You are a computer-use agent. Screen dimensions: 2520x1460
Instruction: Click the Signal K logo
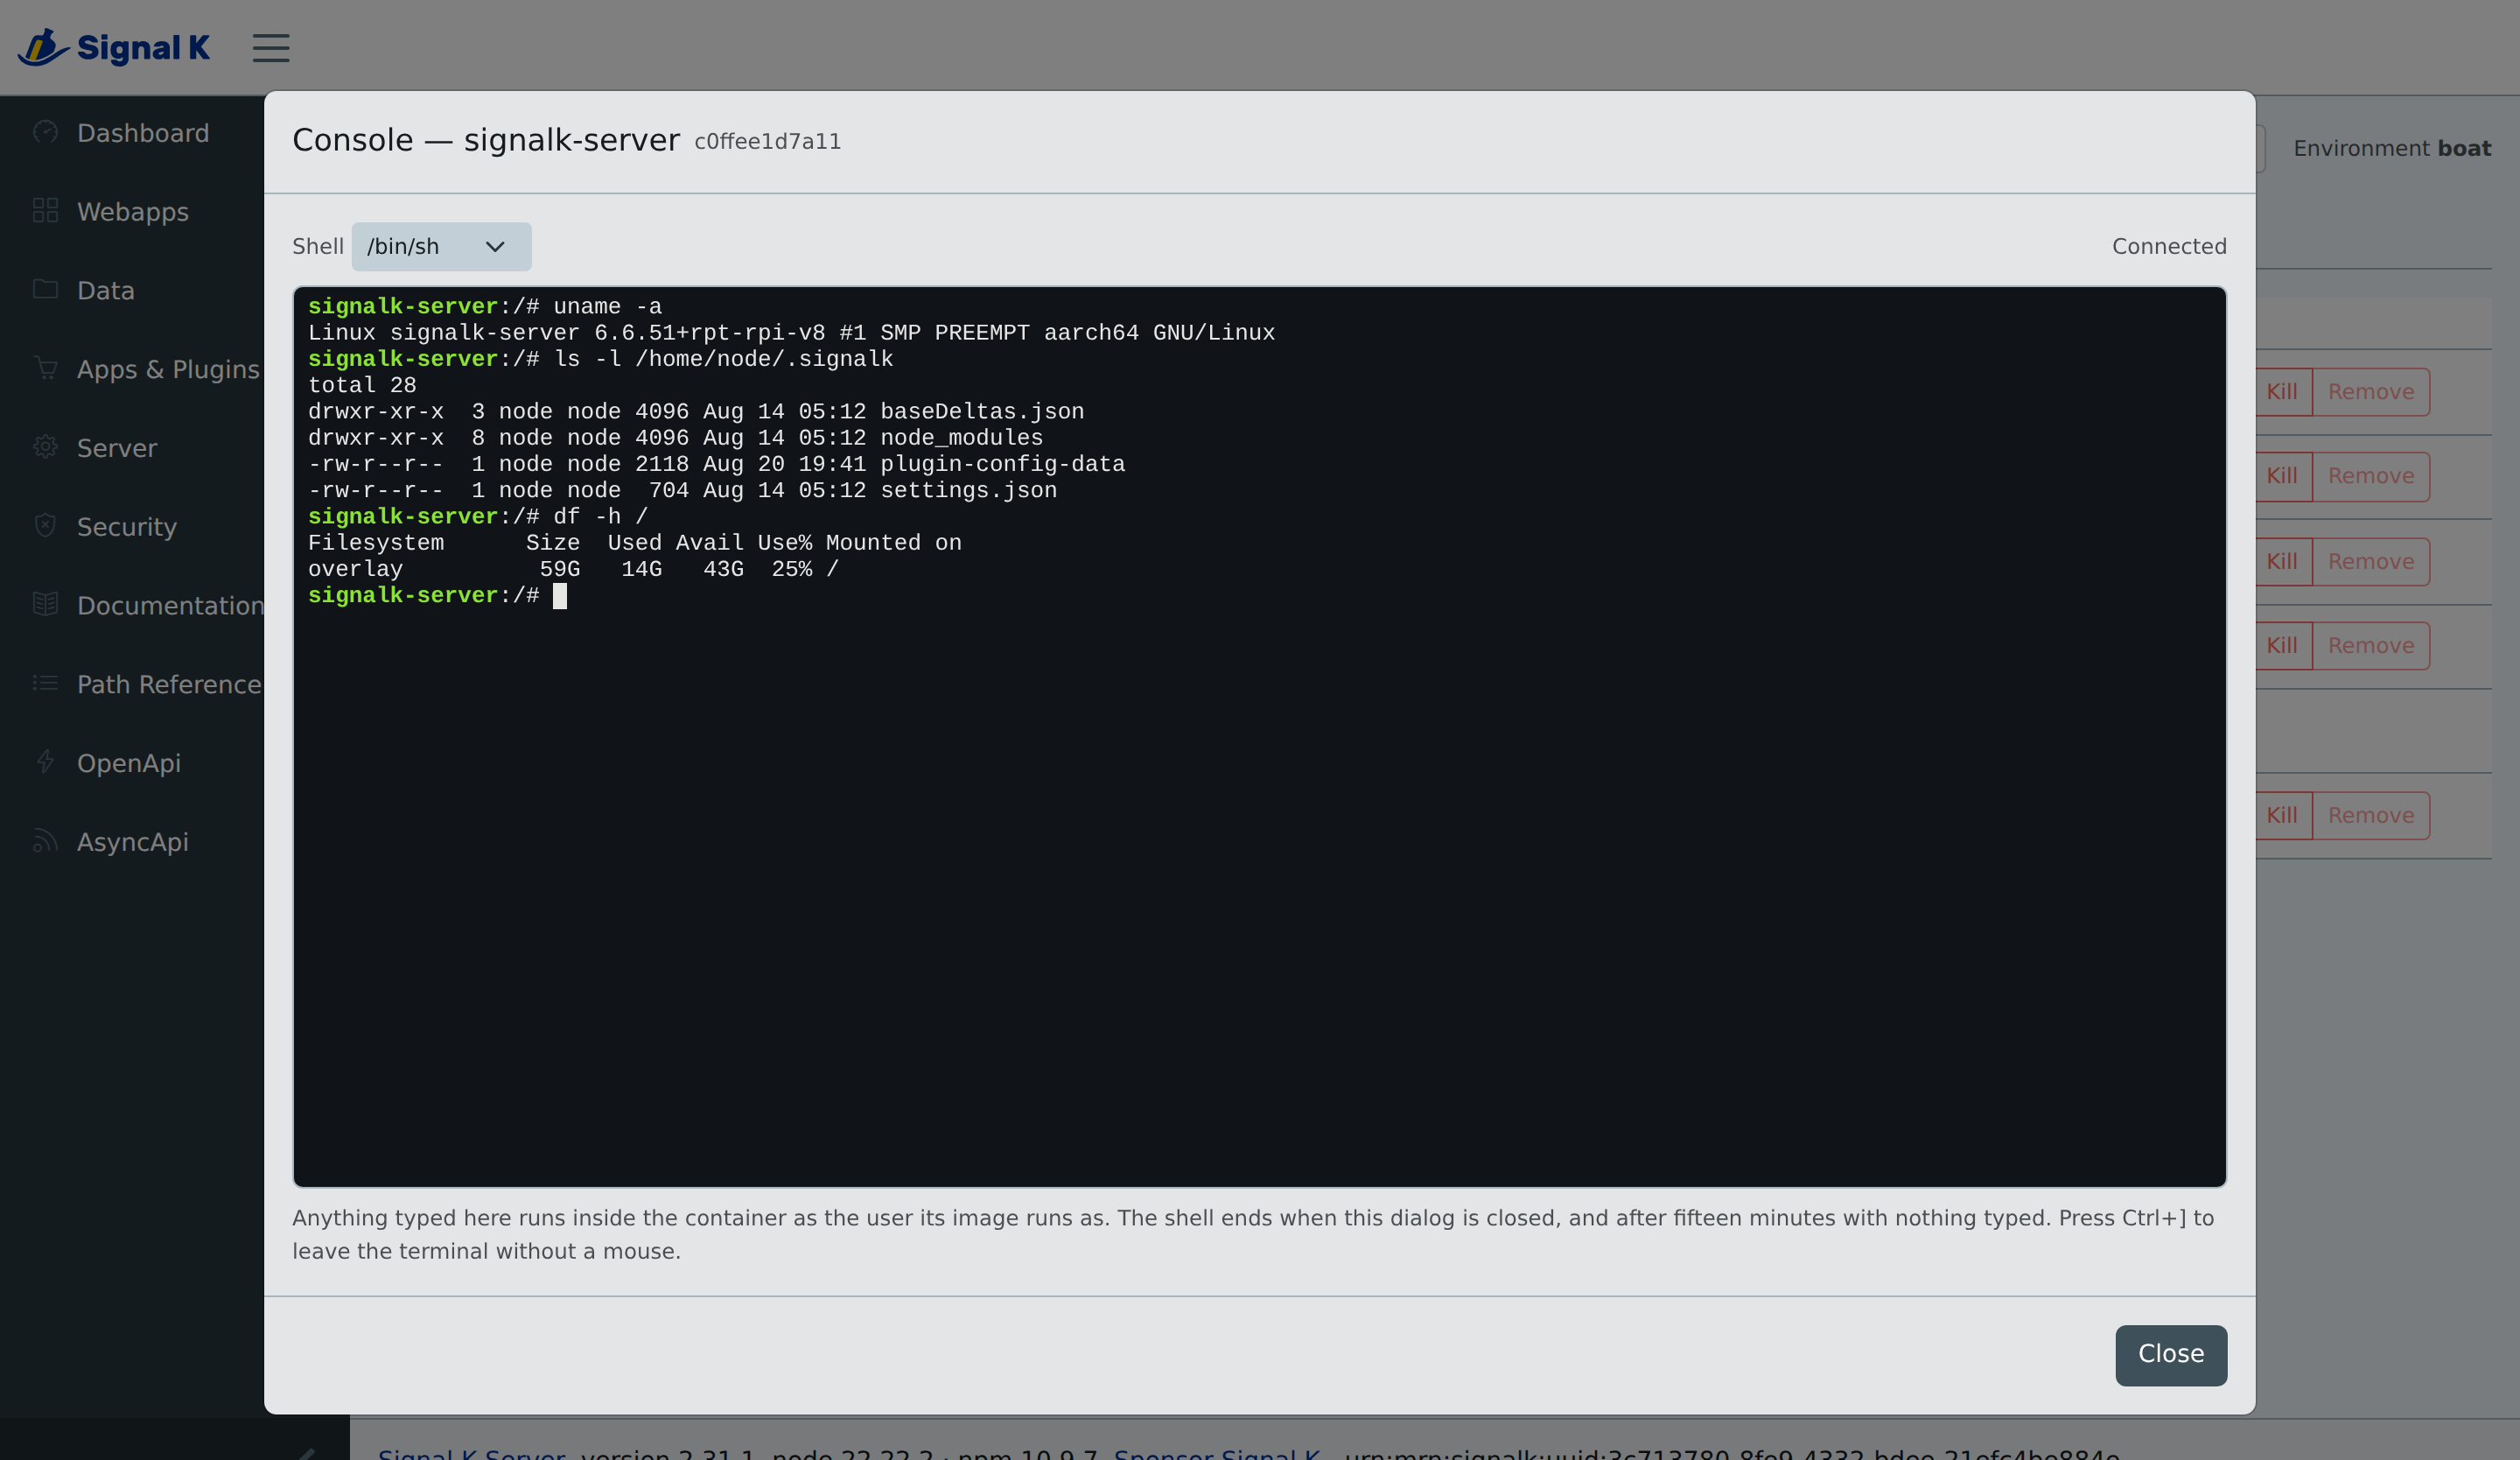(x=113, y=47)
